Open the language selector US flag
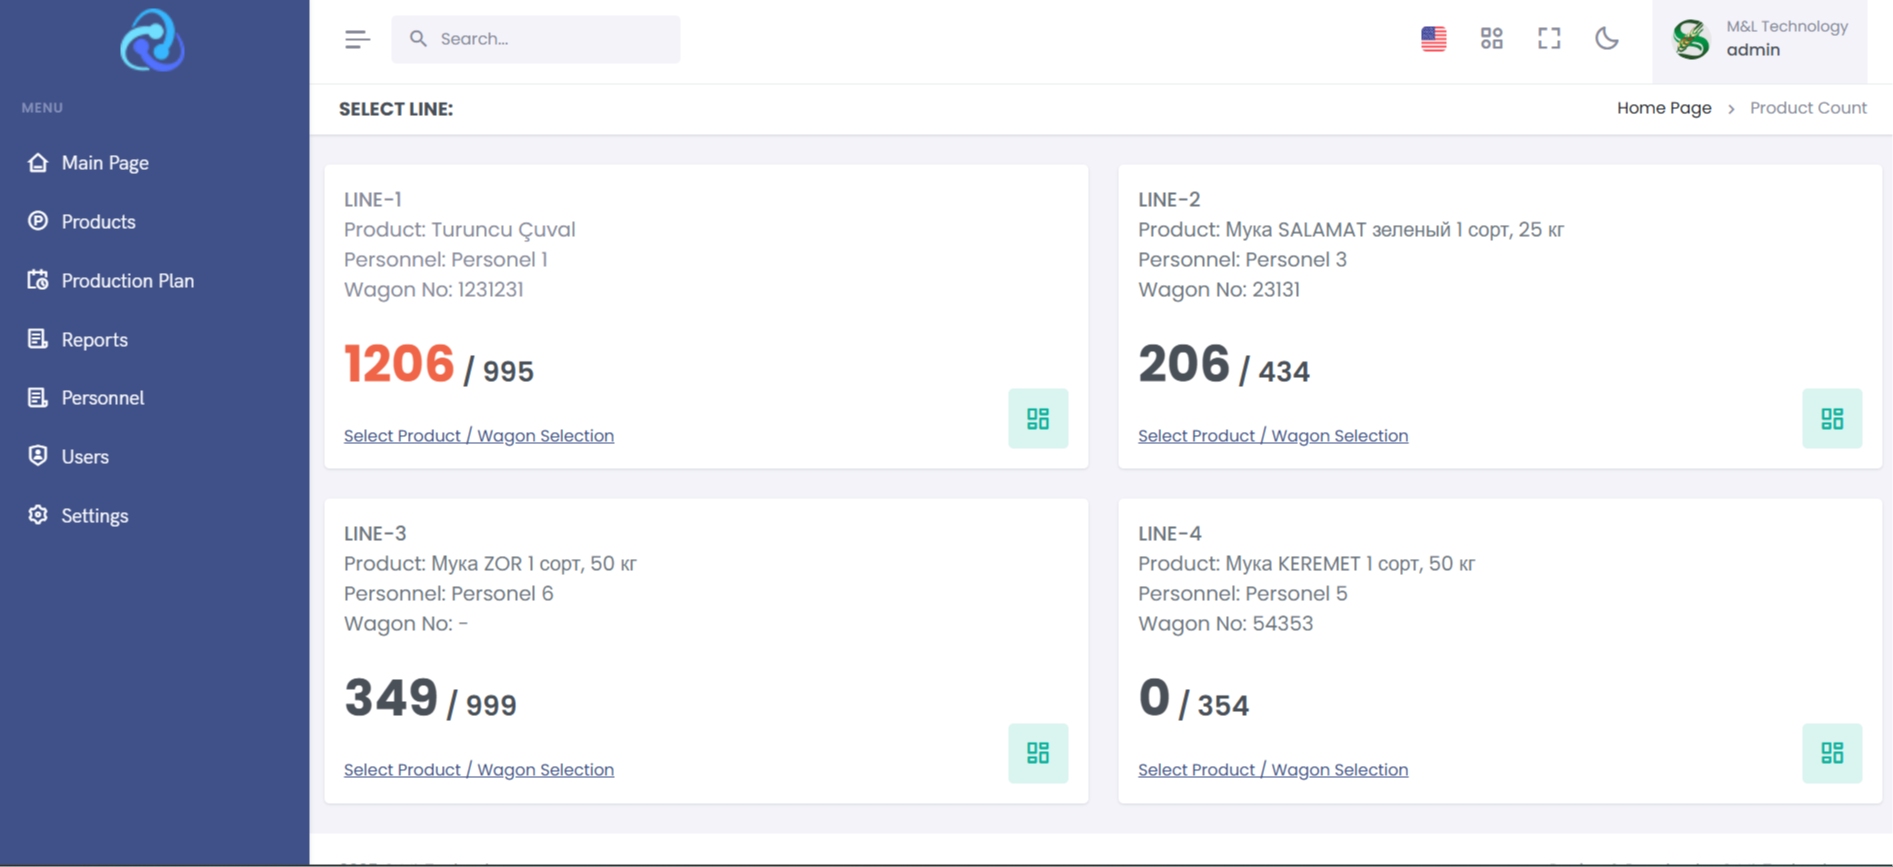1893x867 pixels. pos(1433,38)
